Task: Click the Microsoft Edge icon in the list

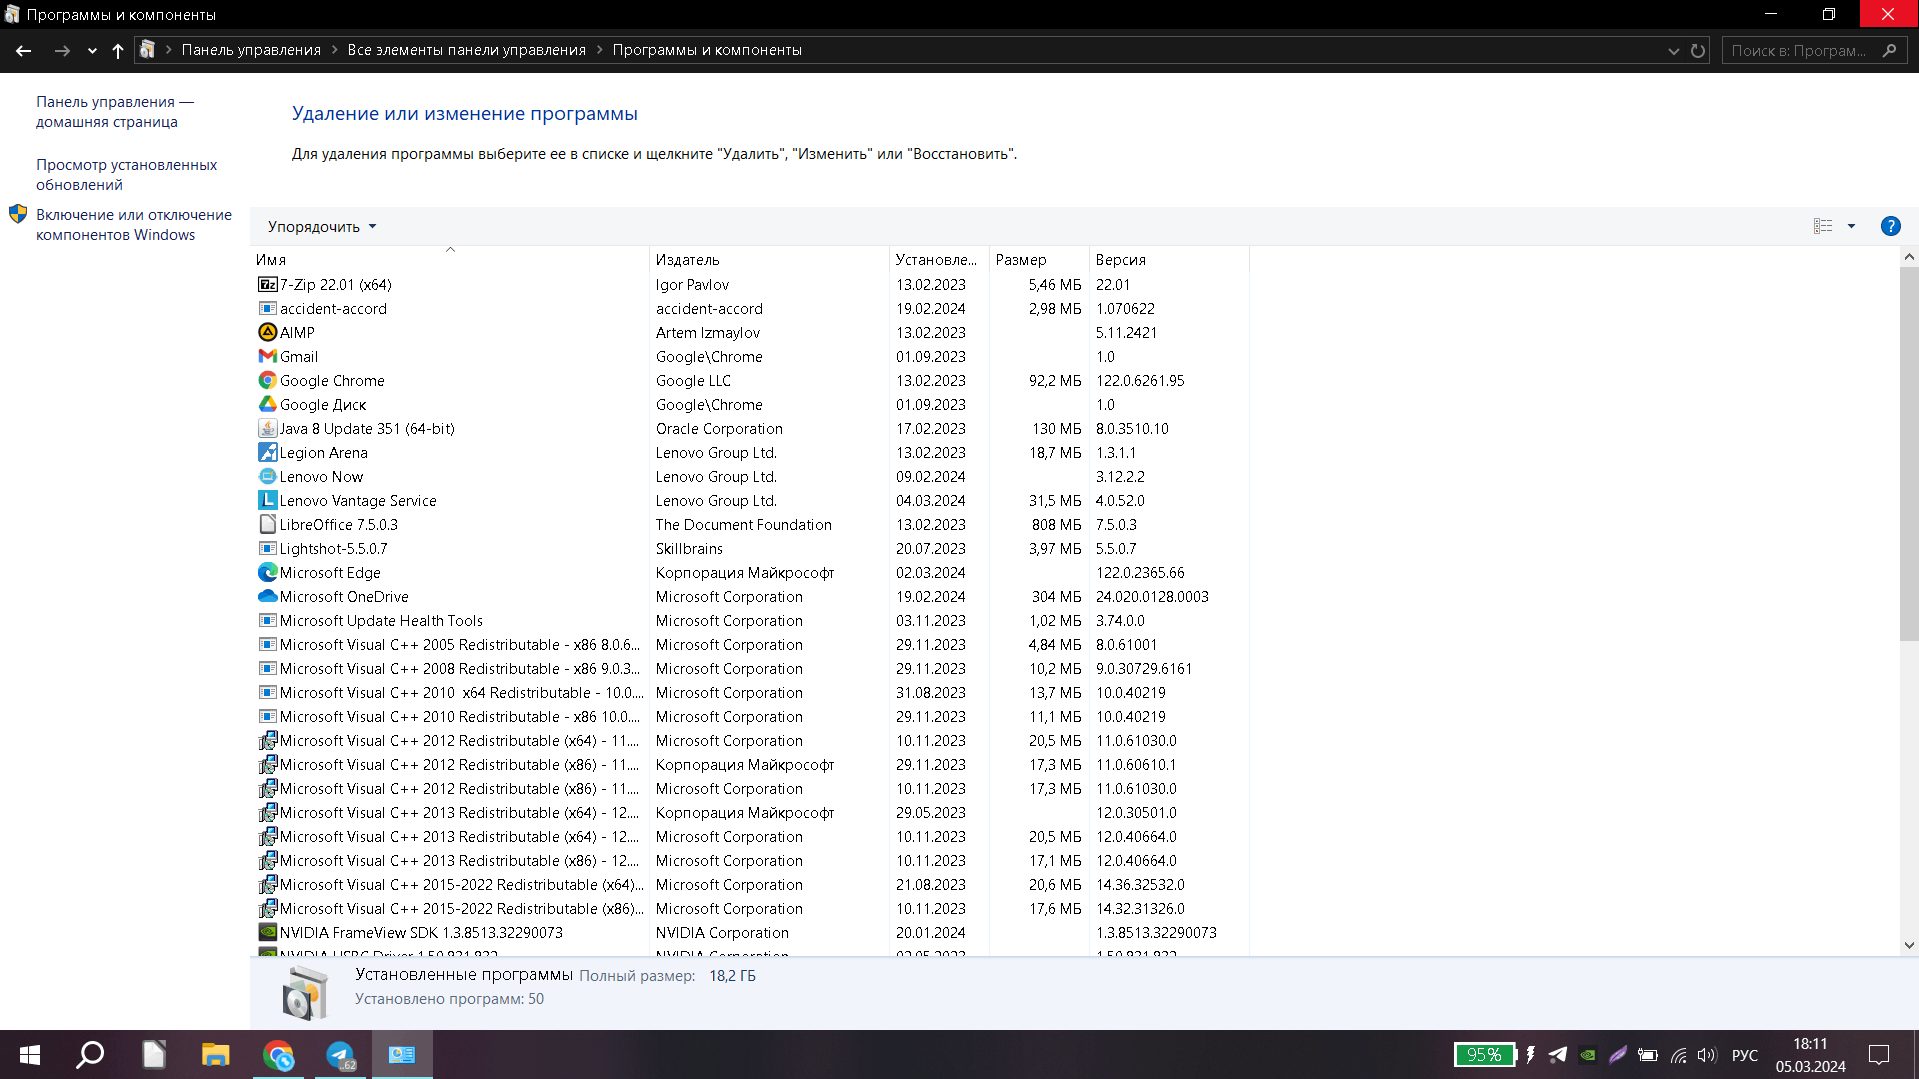Action: click(267, 572)
